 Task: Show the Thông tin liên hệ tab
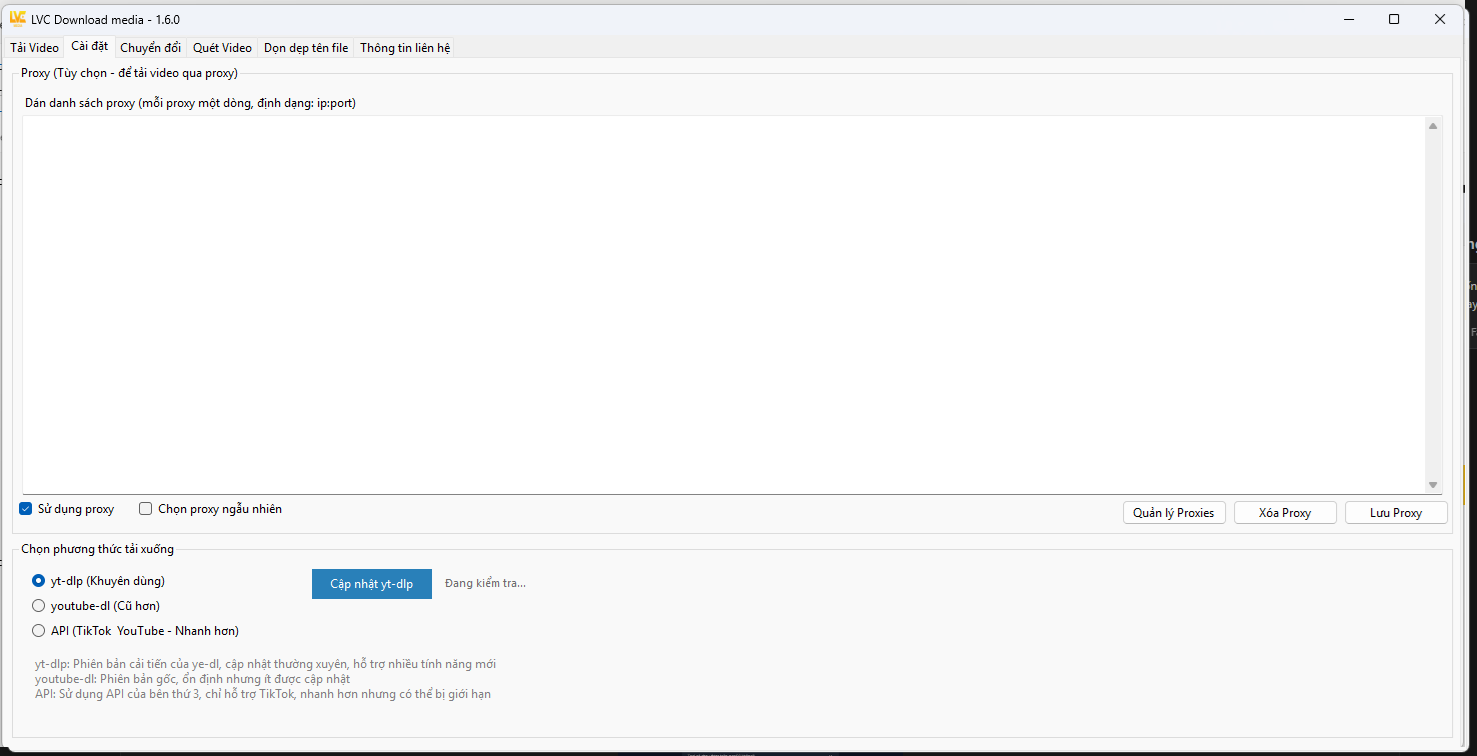coord(404,48)
